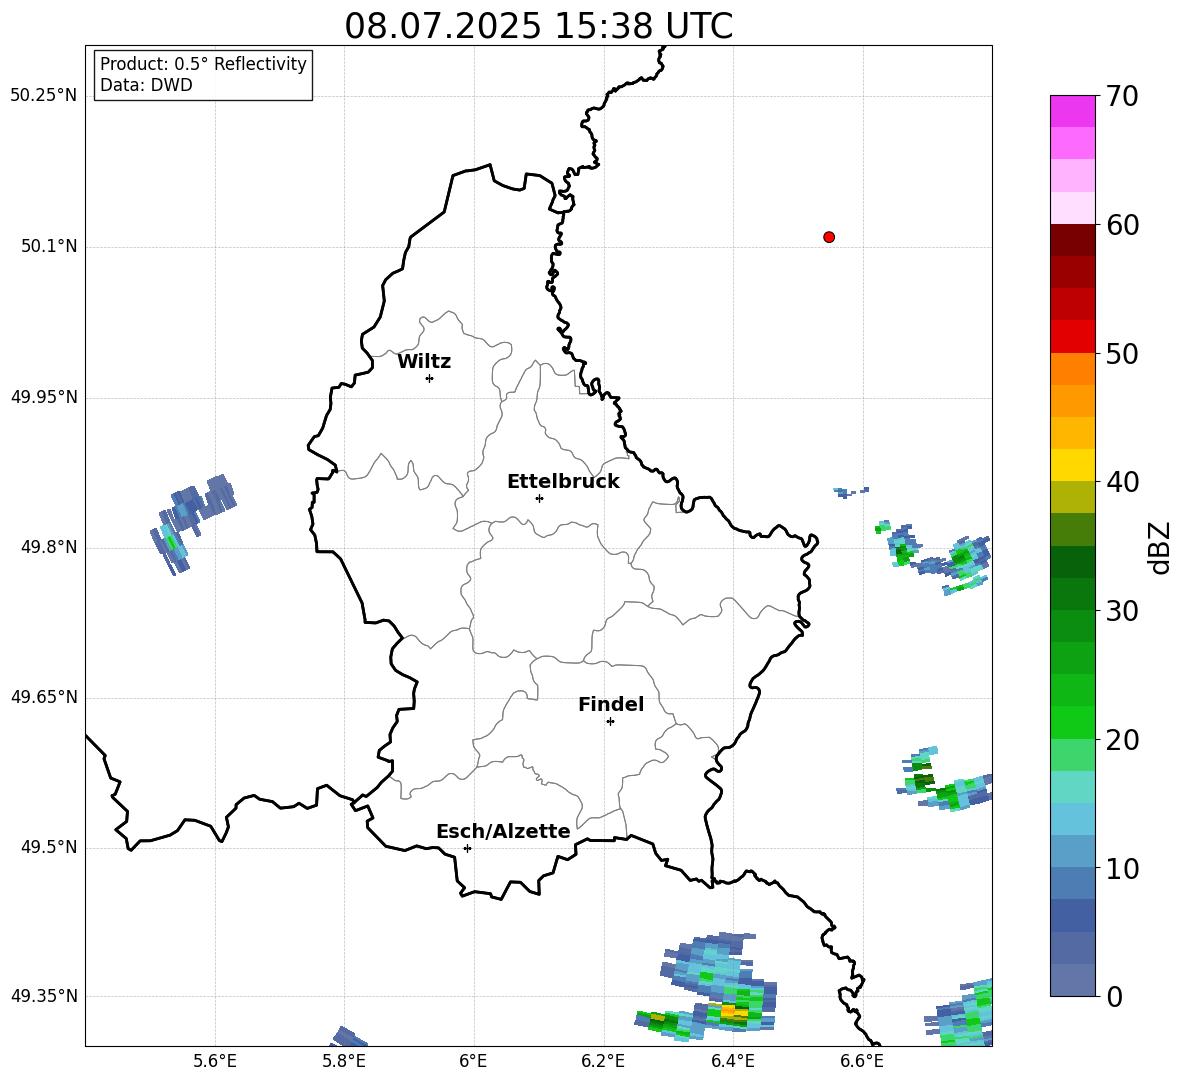
Task: Click the Wiltz station cross marker
Action: pyautogui.click(x=430, y=378)
